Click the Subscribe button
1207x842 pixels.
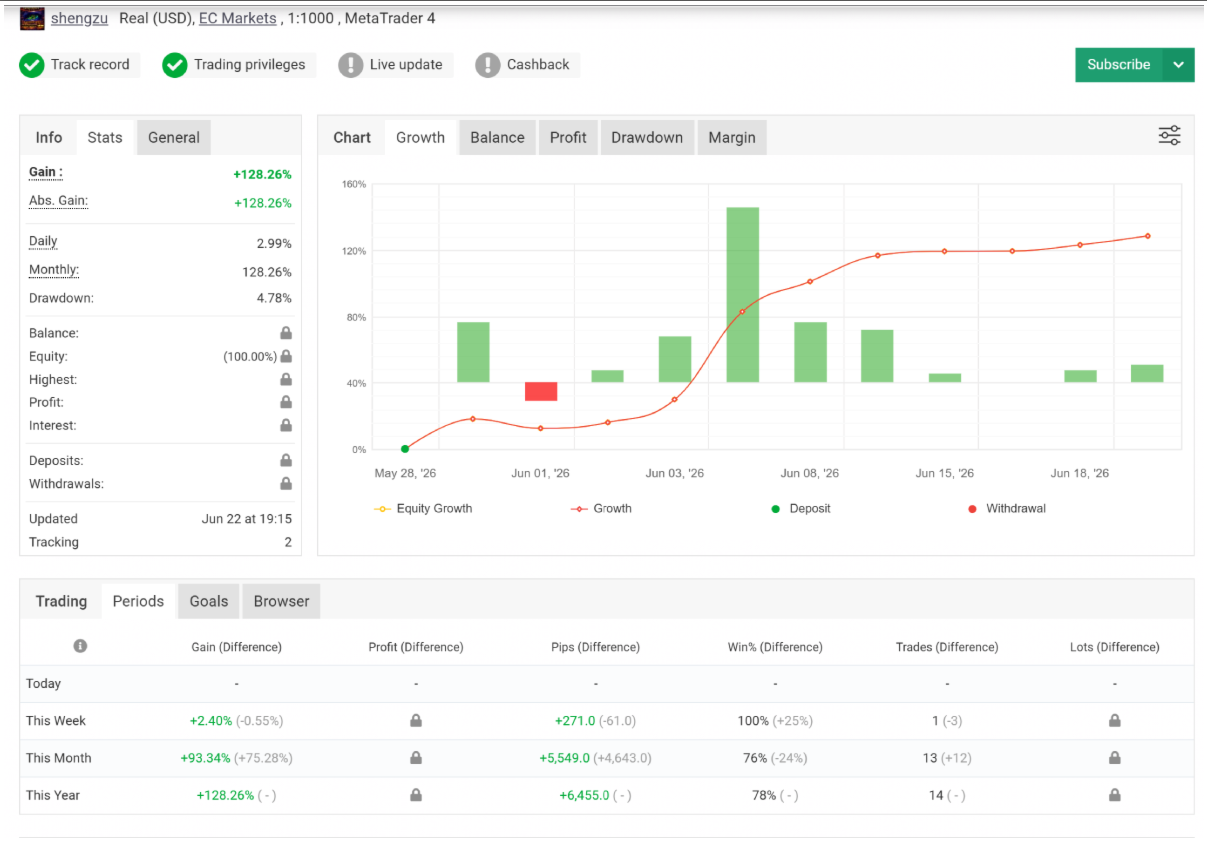pos(1119,65)
